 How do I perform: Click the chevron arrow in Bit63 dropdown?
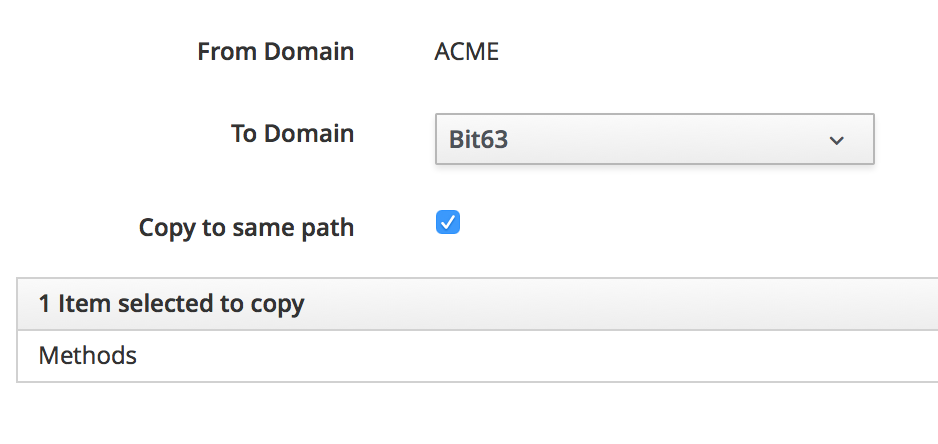(837, 140)
